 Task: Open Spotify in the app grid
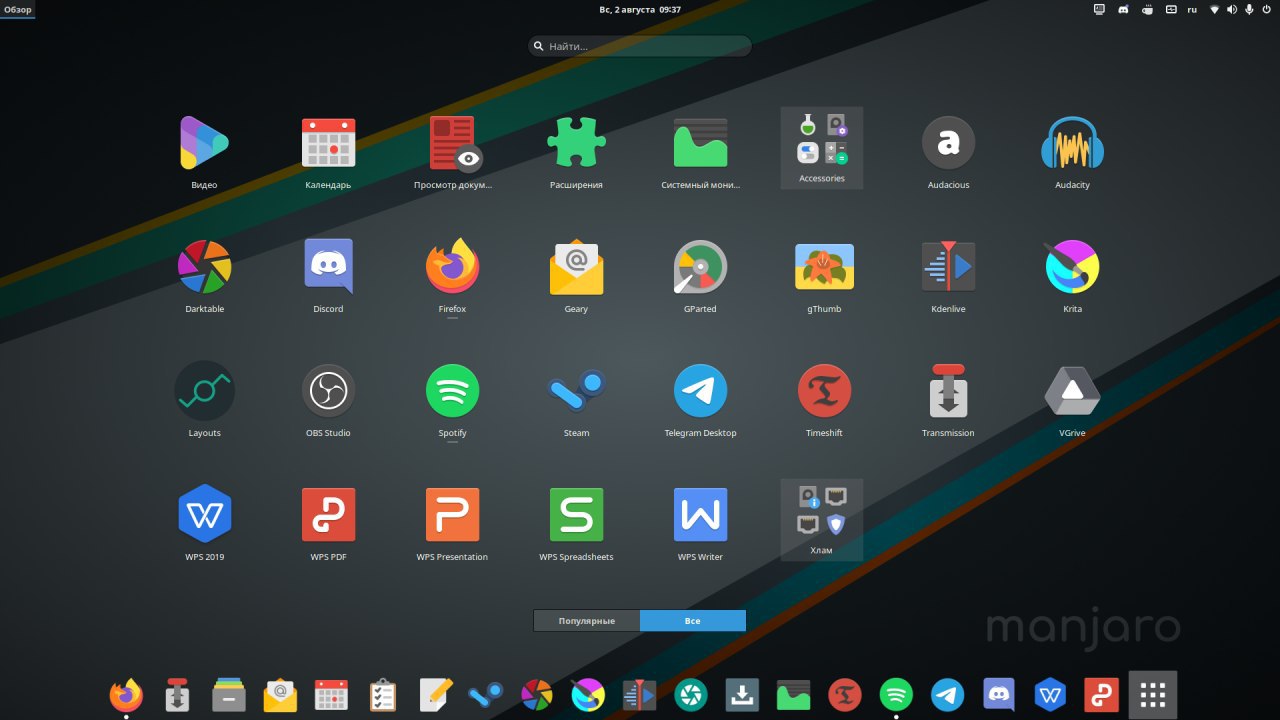point(452,391)
